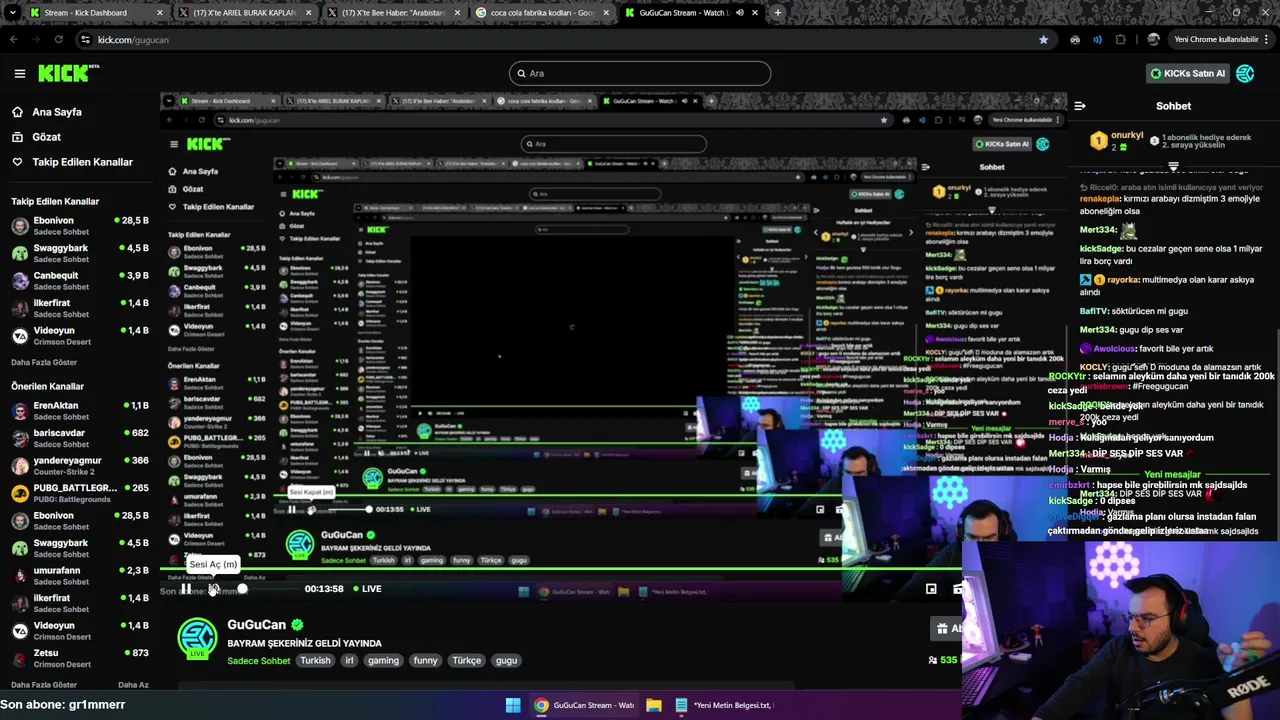1280x720 pixels.
Task: Jump to LIVE in the player
Action: (x=366, y=589)
